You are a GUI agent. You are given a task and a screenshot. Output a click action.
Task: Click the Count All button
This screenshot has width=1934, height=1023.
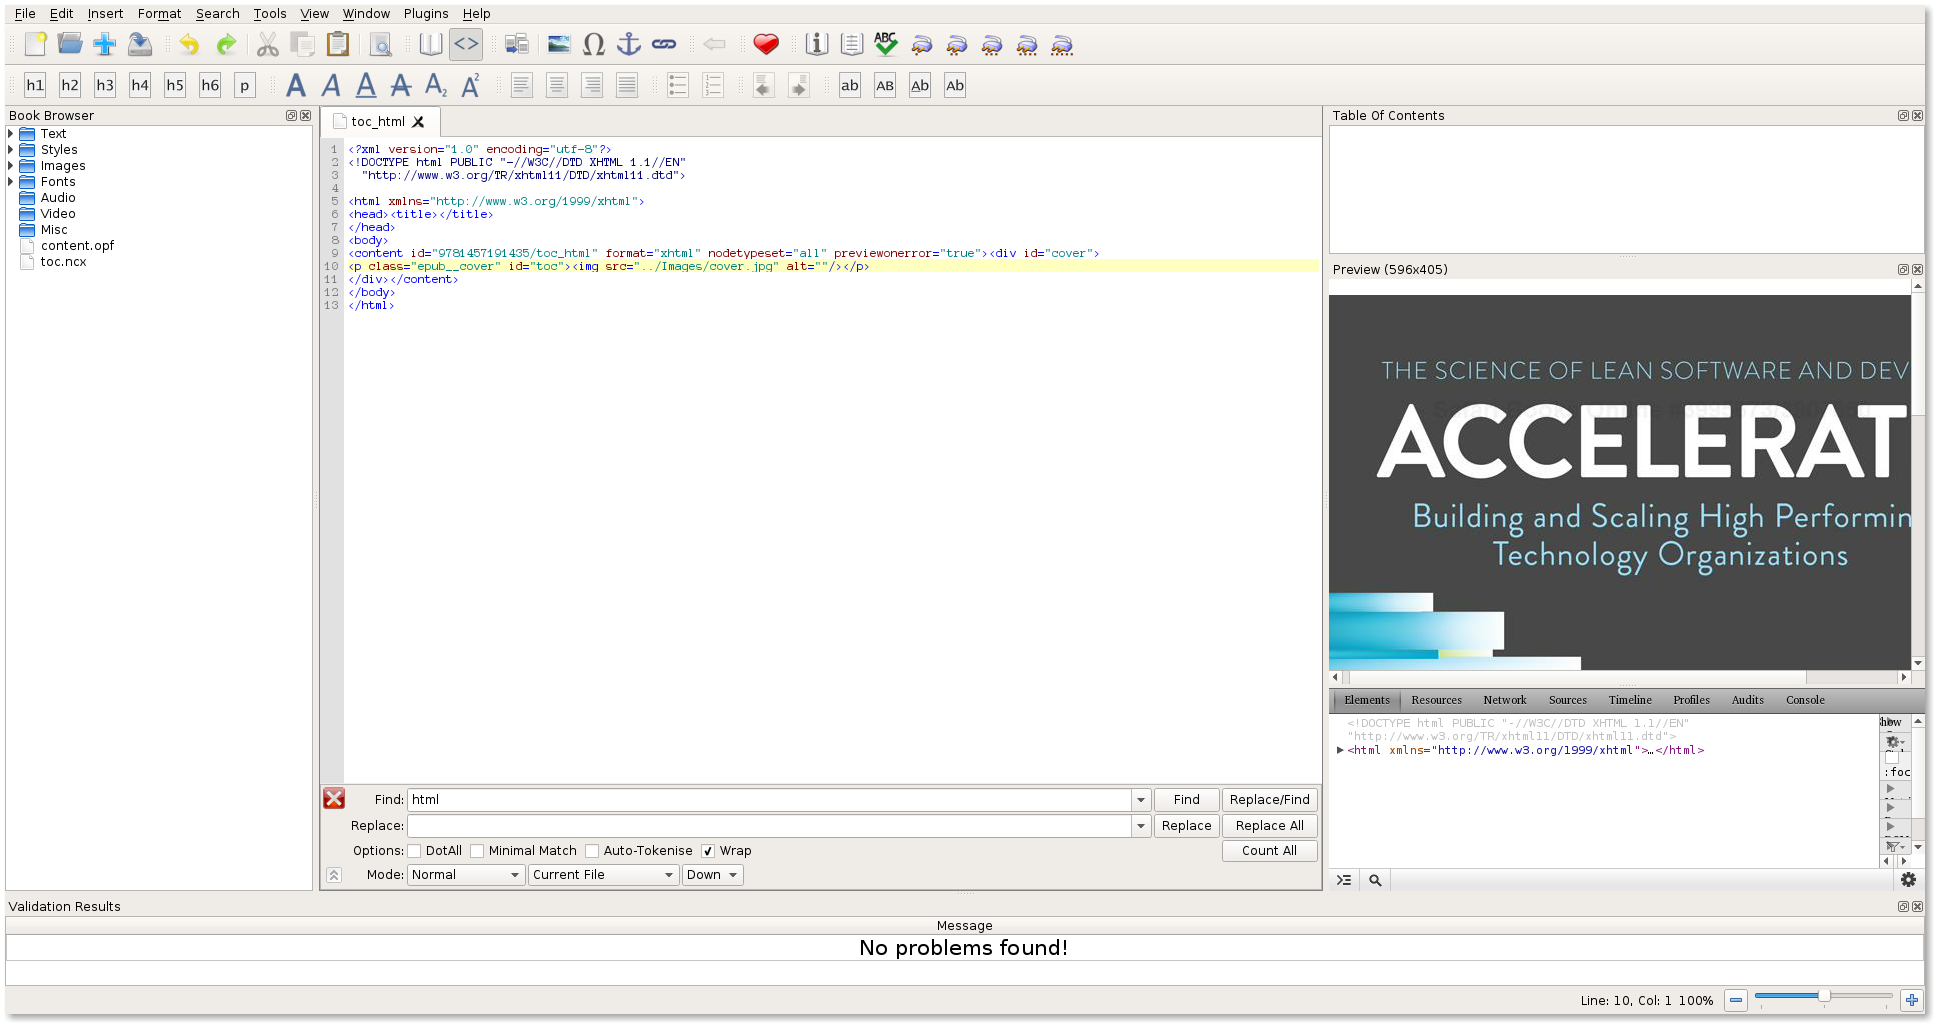click(x=1270, y=851)
